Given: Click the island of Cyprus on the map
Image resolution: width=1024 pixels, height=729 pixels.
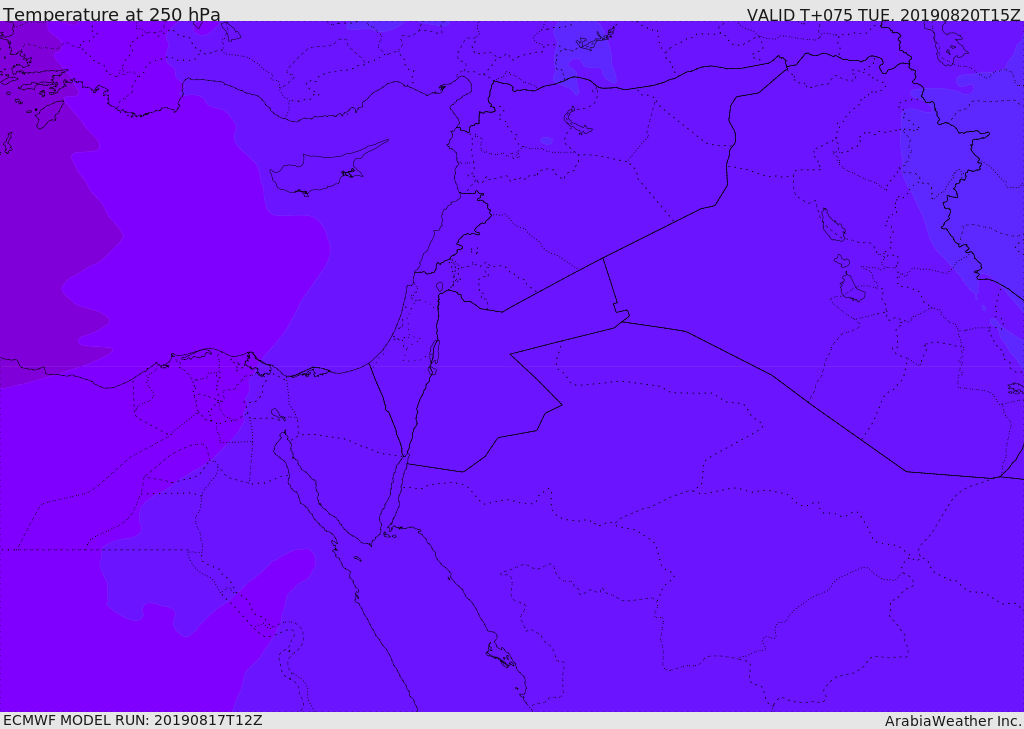Looking at the screenshot, I should coord(320,171).
